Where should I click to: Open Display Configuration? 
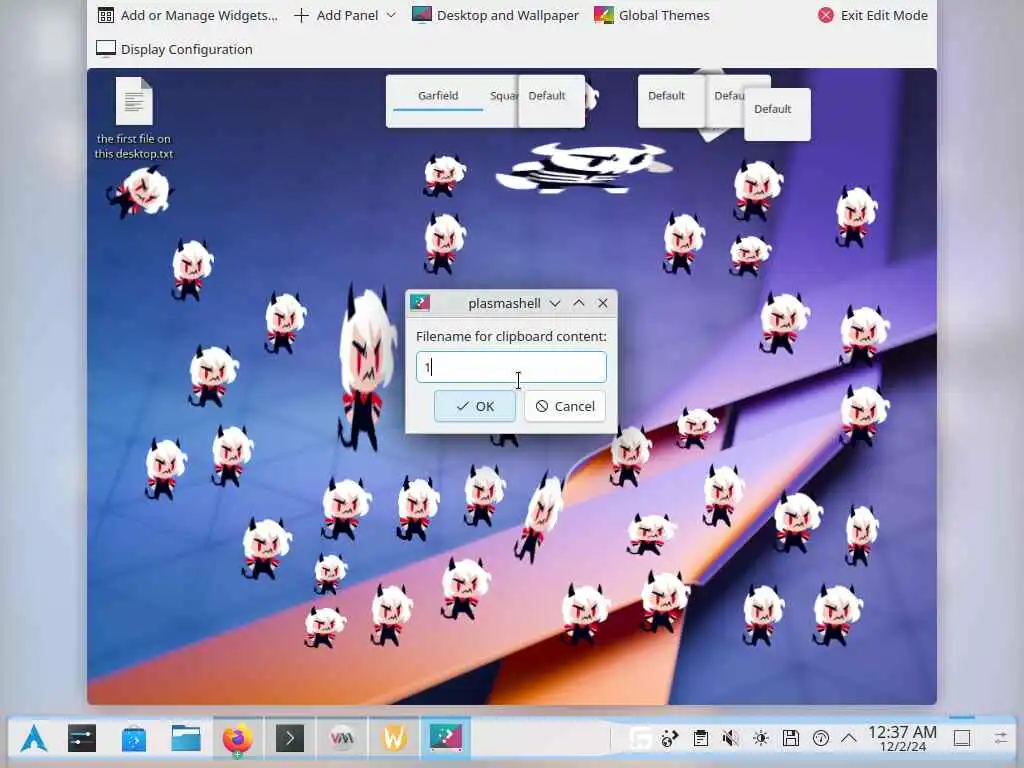[x=174, y=49]
